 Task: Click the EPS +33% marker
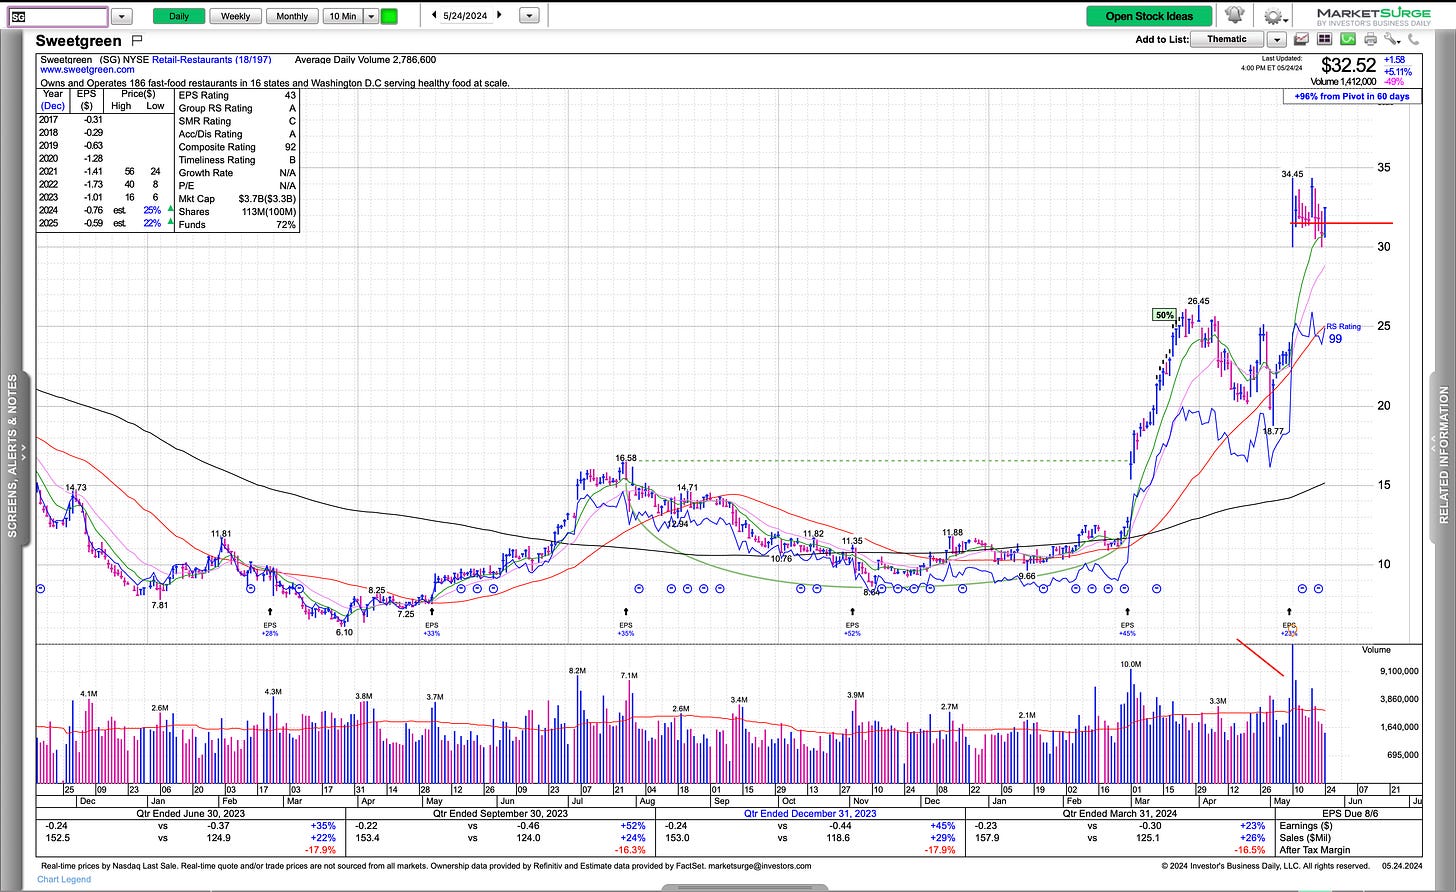pos(431,627)
